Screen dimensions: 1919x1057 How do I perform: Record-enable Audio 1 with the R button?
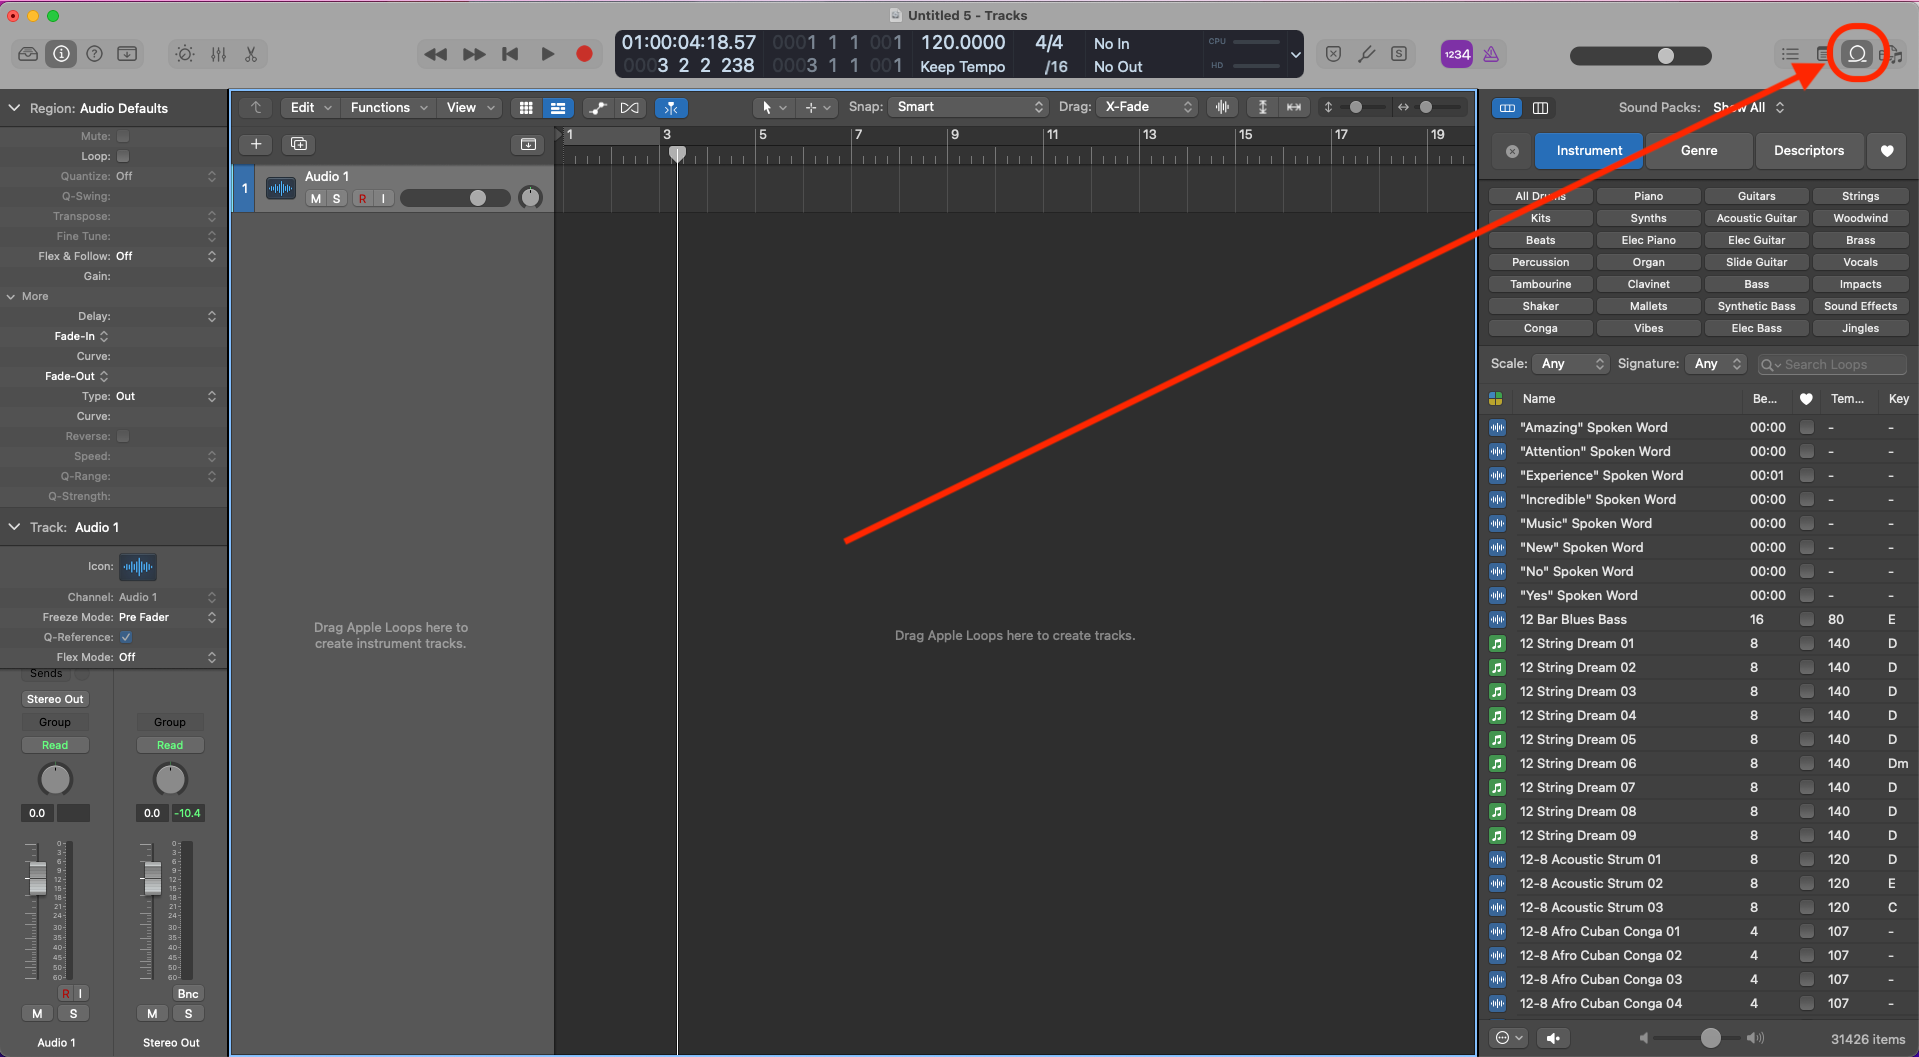pyautogui.click(x=361, y=198)
